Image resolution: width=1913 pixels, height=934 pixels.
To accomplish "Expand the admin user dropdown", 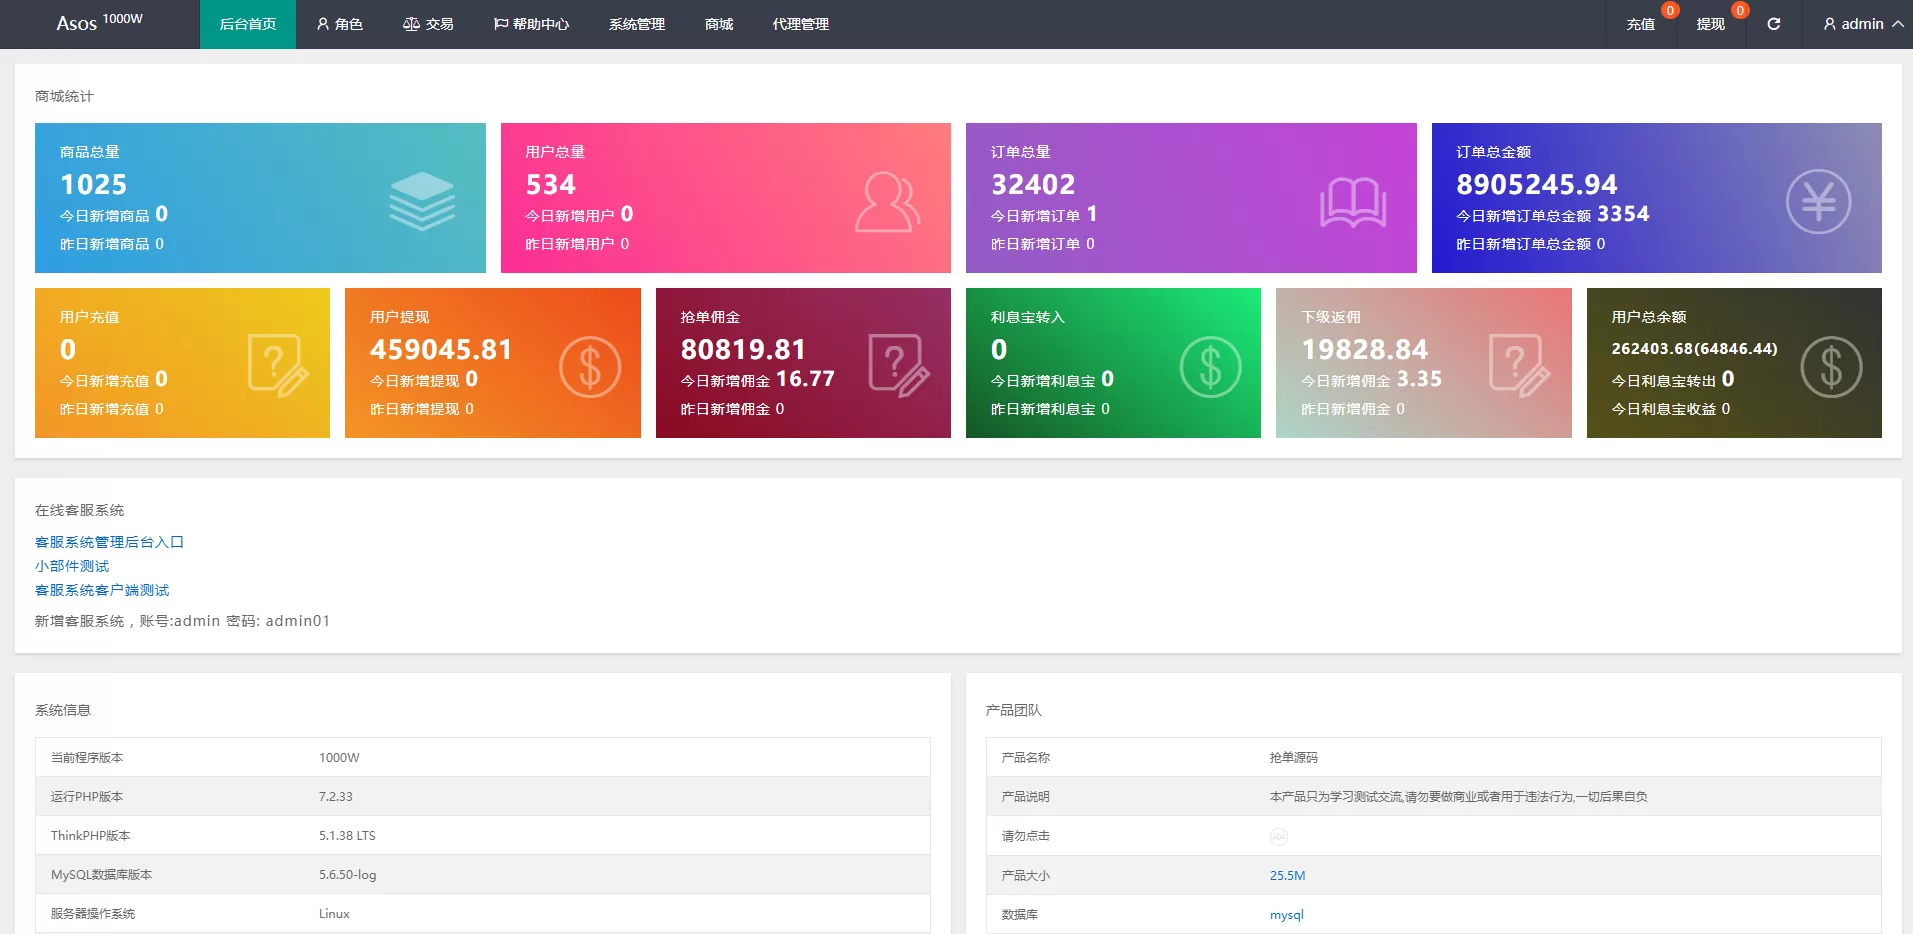I will tap(1862, 24).
